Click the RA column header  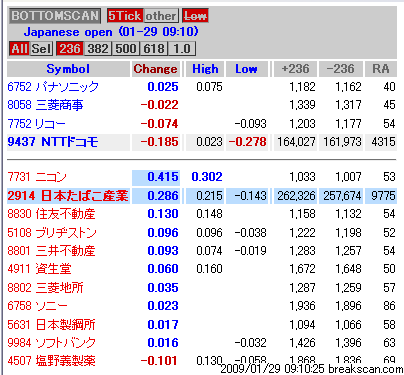[381, 69]
